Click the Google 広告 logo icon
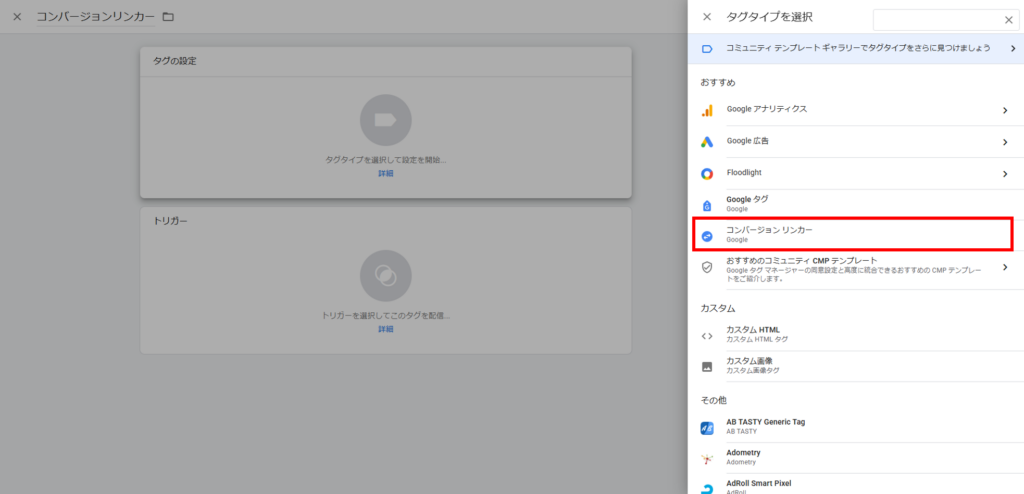Screen dimensions: 1024x494 [707, 142]
